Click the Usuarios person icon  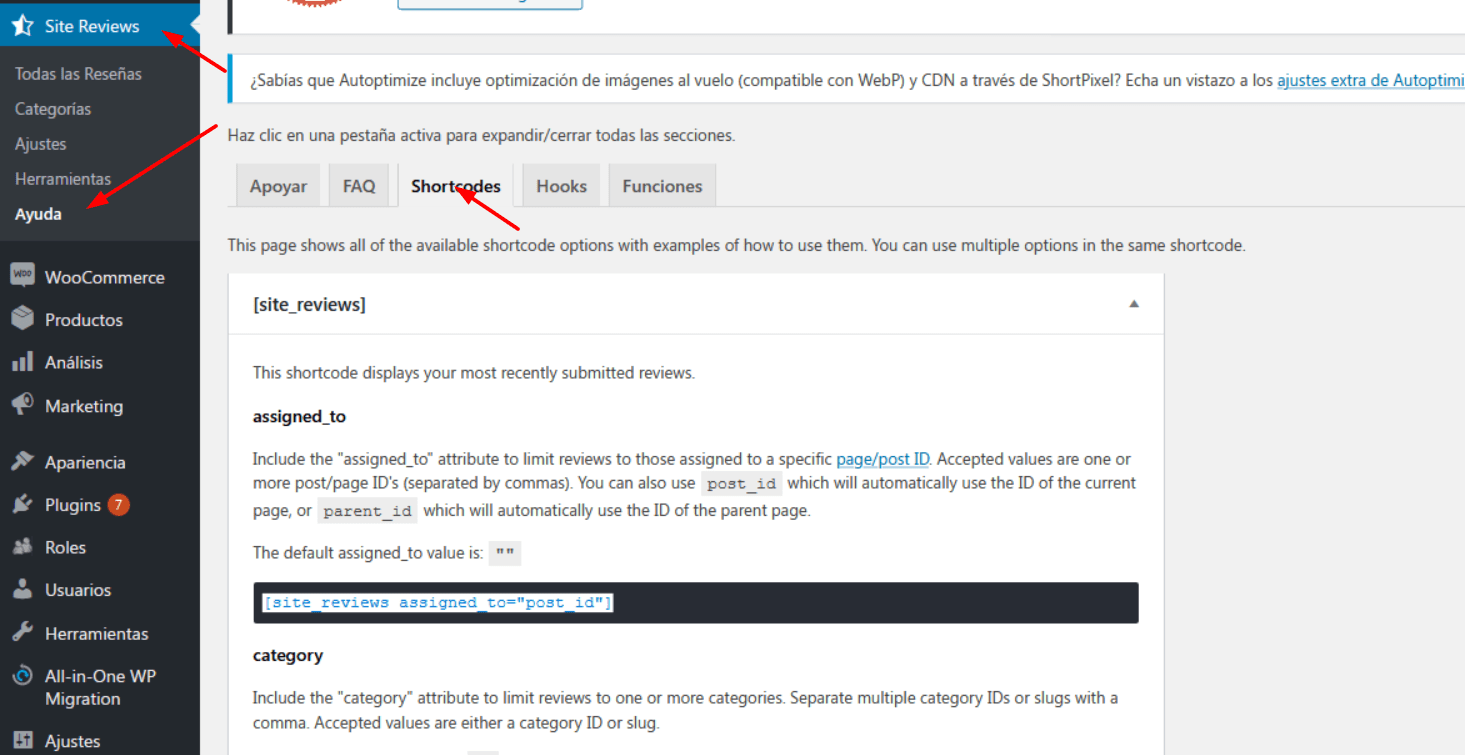(22, 590)
